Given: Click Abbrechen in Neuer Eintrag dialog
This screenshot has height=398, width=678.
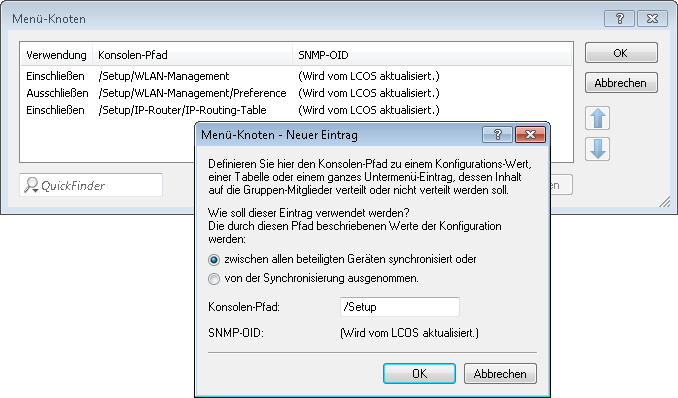Looking at the screenshot, I should click(500, 373).
